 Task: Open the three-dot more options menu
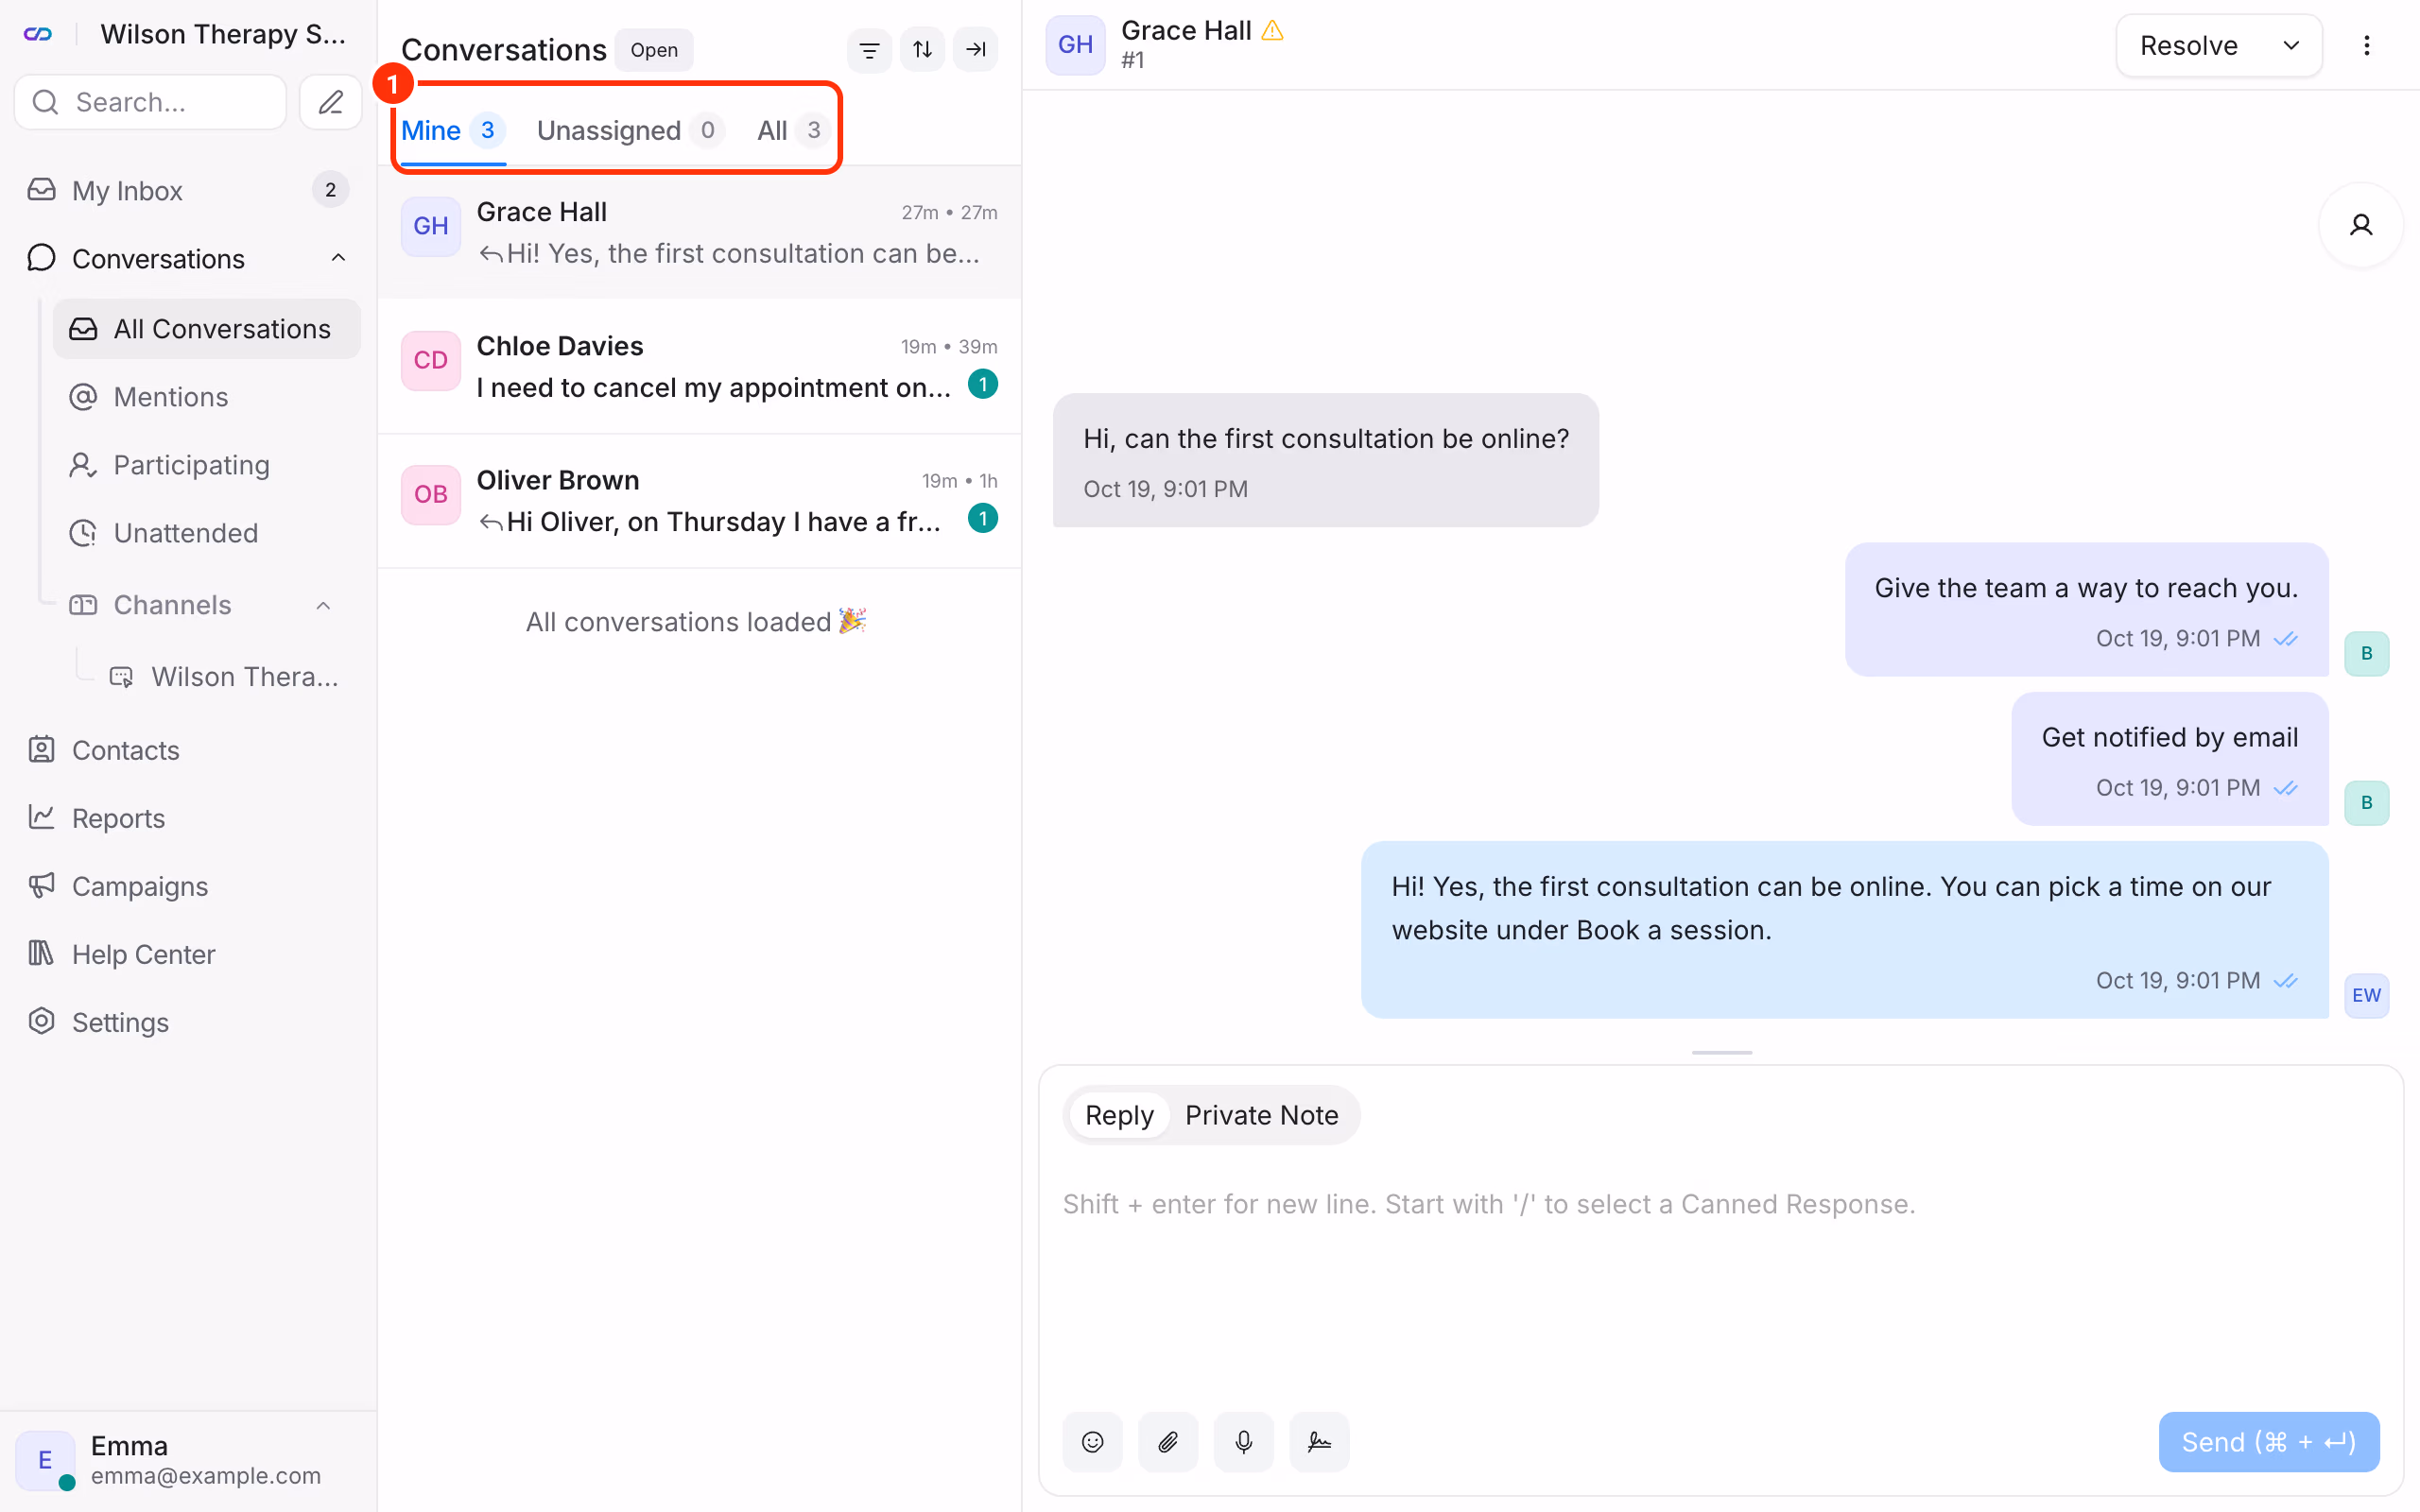(2366, 45)
